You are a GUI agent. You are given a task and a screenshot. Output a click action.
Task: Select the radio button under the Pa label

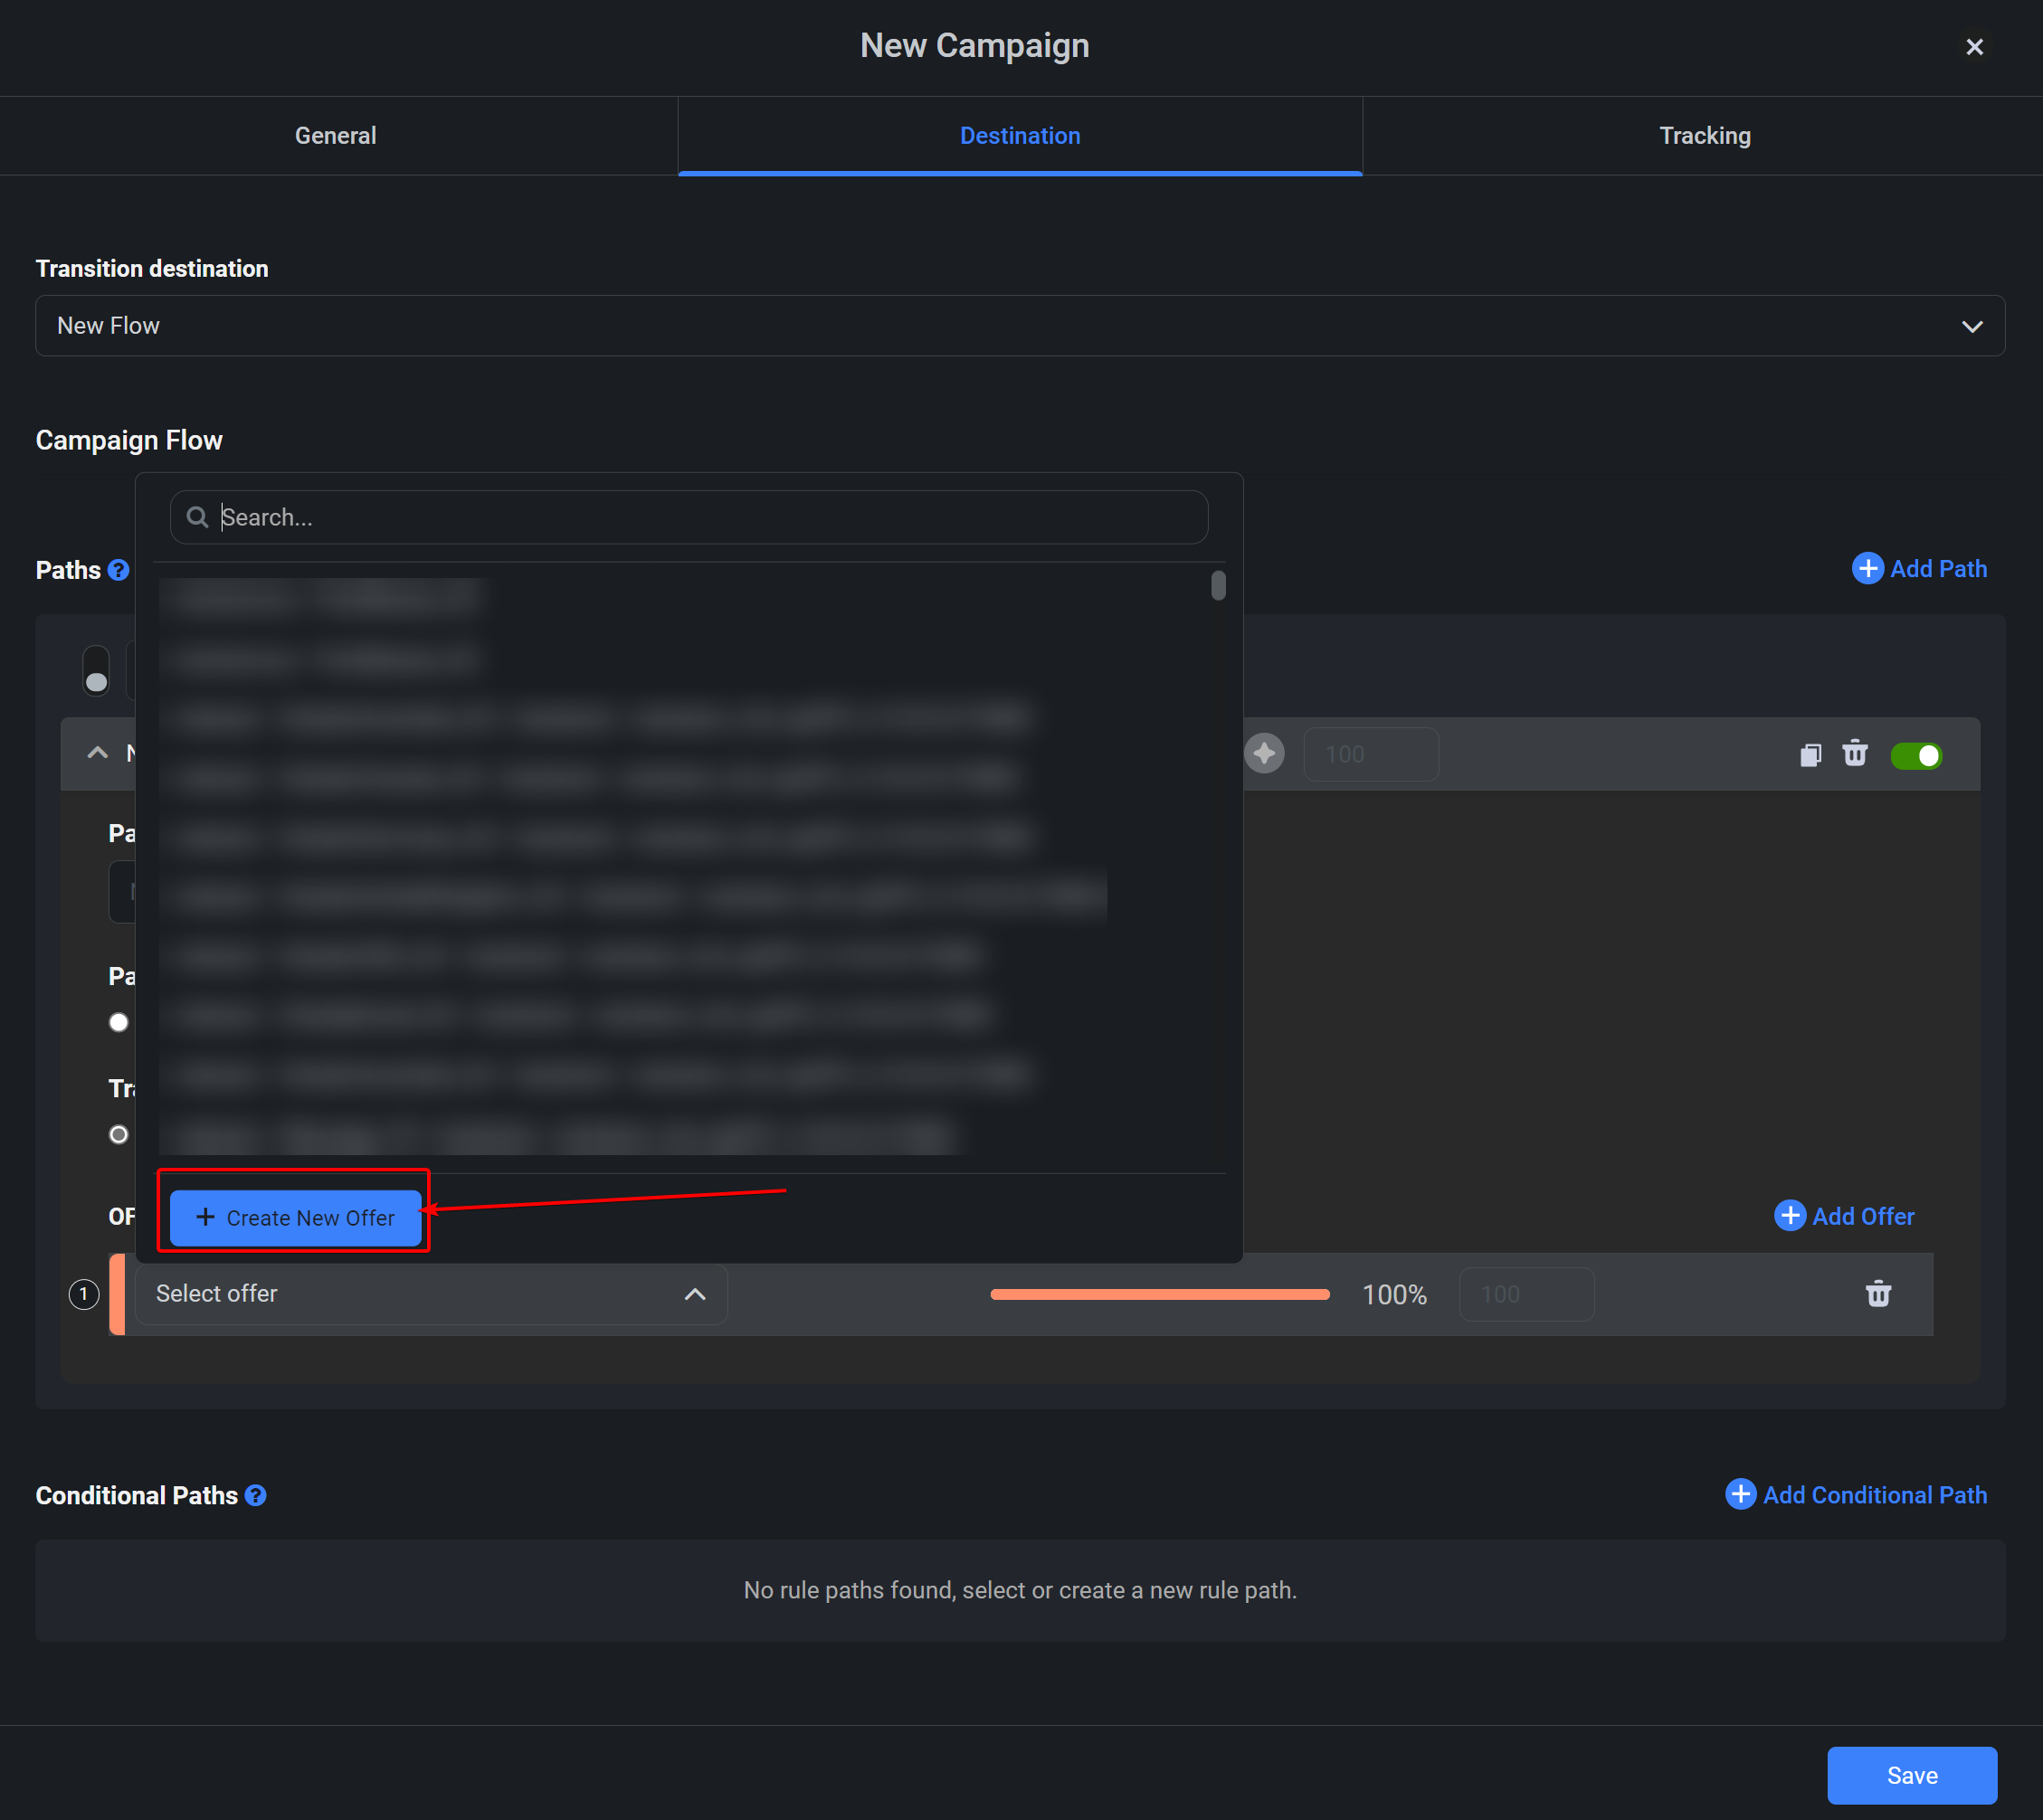pos(119,1022)
